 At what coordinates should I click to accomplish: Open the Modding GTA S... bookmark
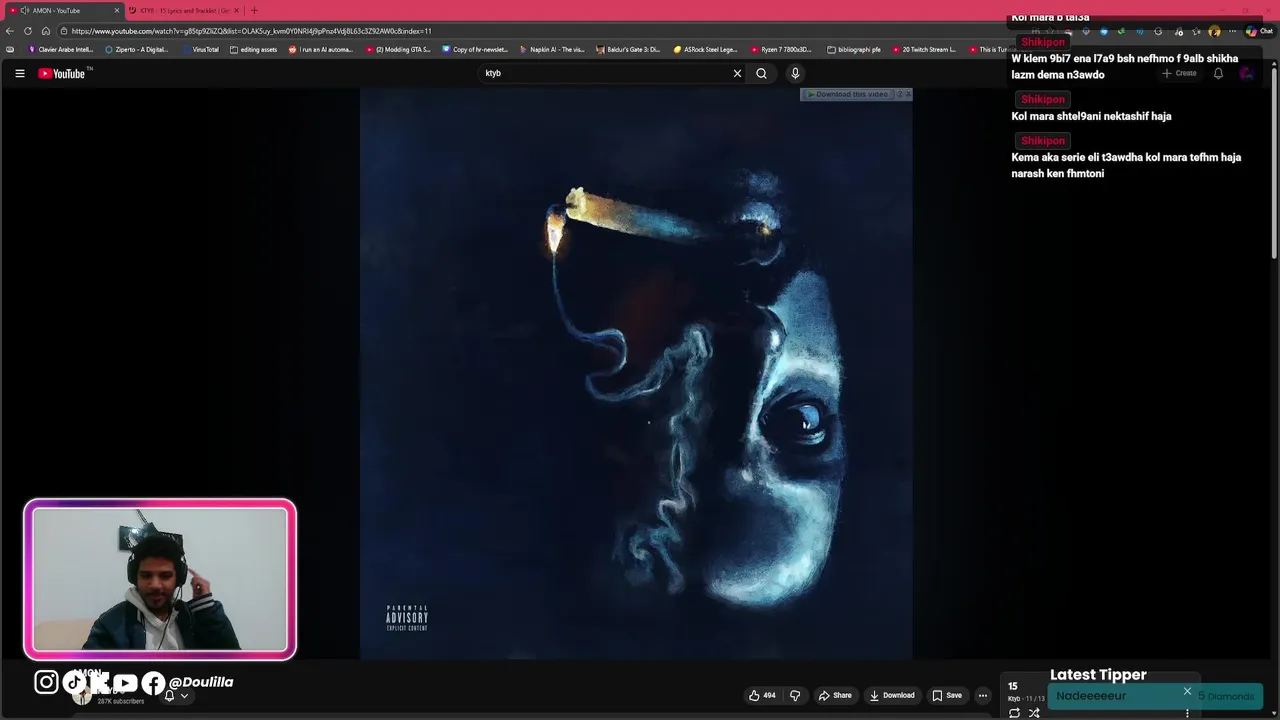coord(398,49)
